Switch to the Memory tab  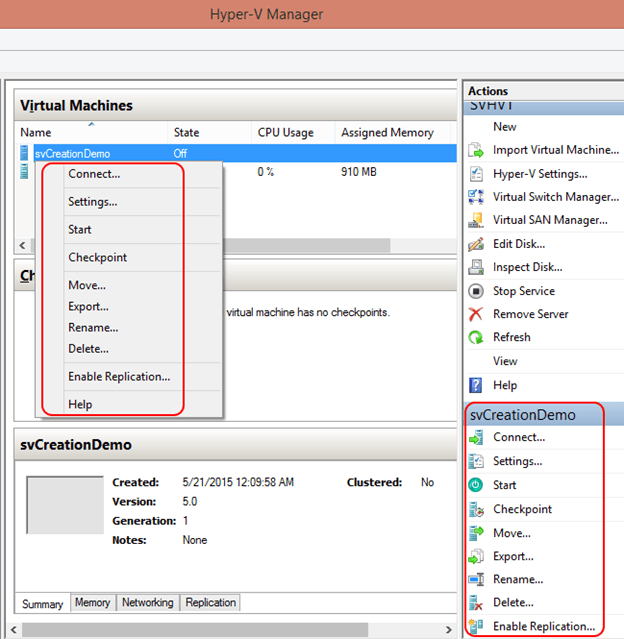coord(92,603)
